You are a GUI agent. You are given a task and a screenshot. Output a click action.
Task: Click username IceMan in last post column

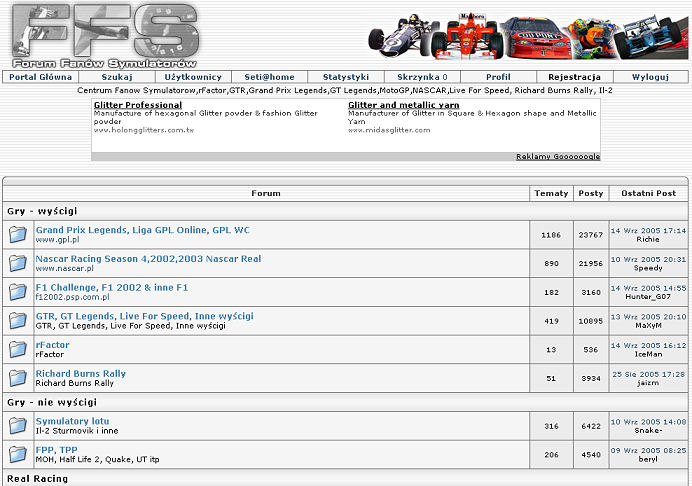coord(648,354)
